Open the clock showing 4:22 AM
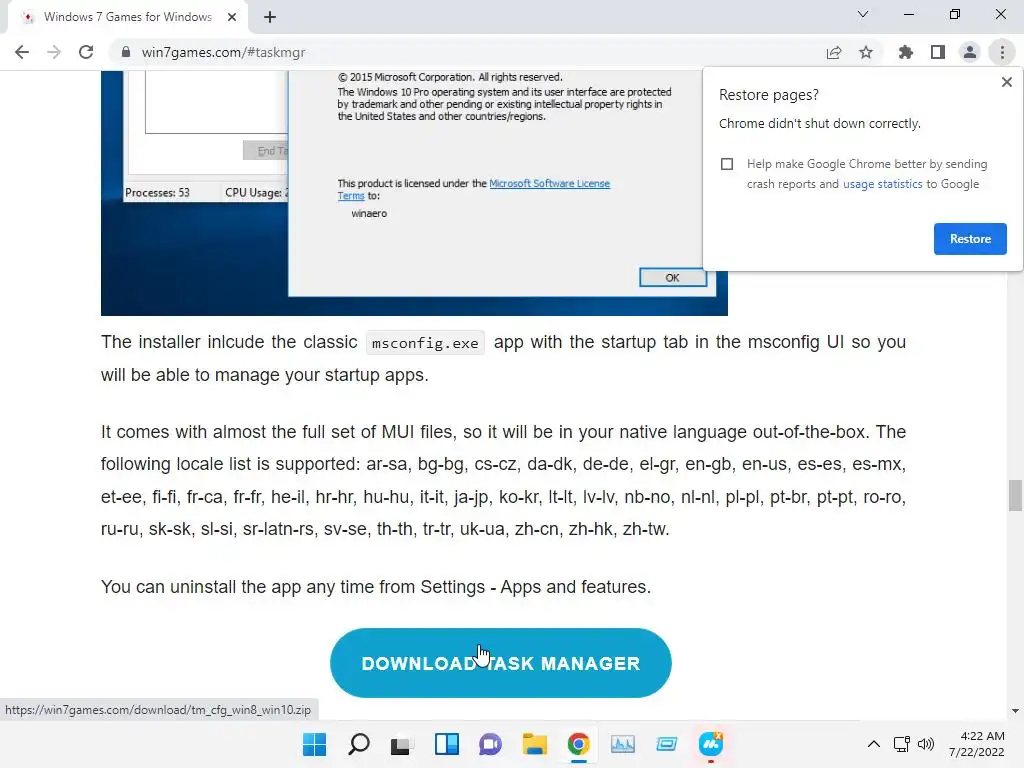This screenshot has width=1024, height=768. (976, 744)
